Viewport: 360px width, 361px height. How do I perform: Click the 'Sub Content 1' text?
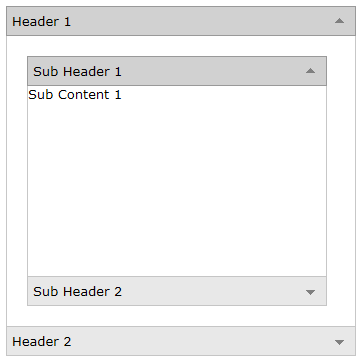point(75,95)
